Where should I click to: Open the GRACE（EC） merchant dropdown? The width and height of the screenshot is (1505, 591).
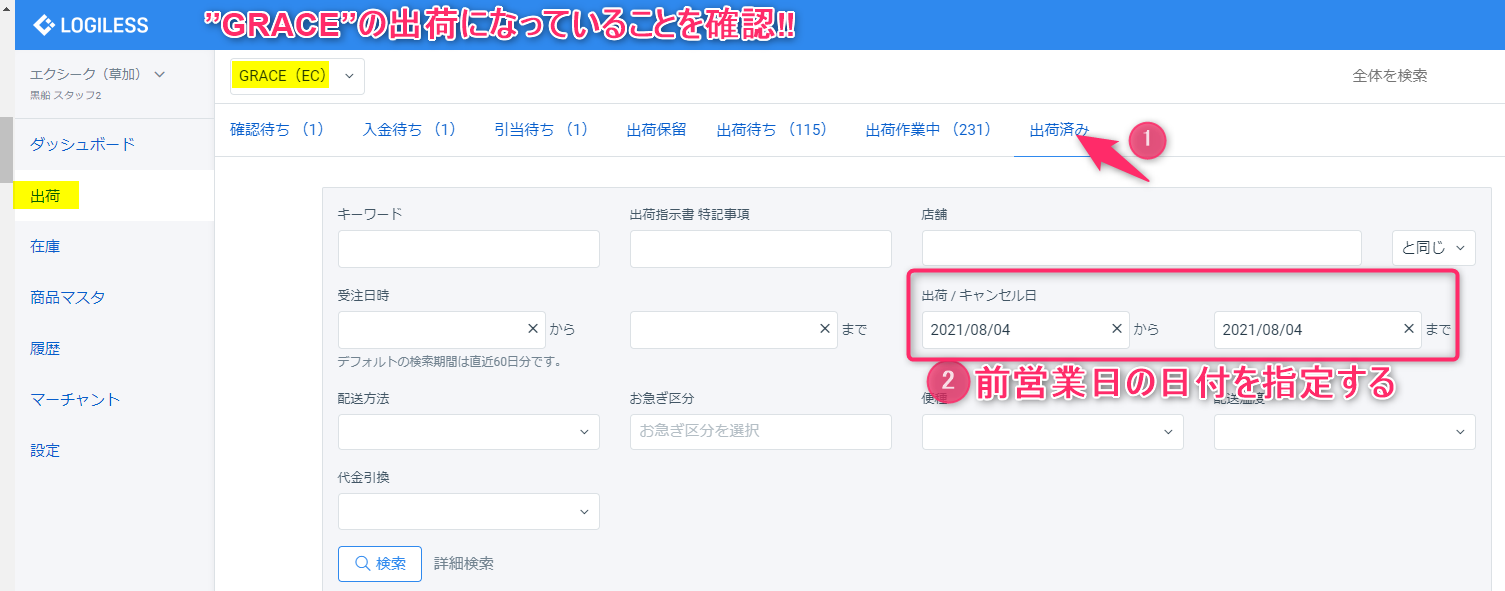click(297, 76)
